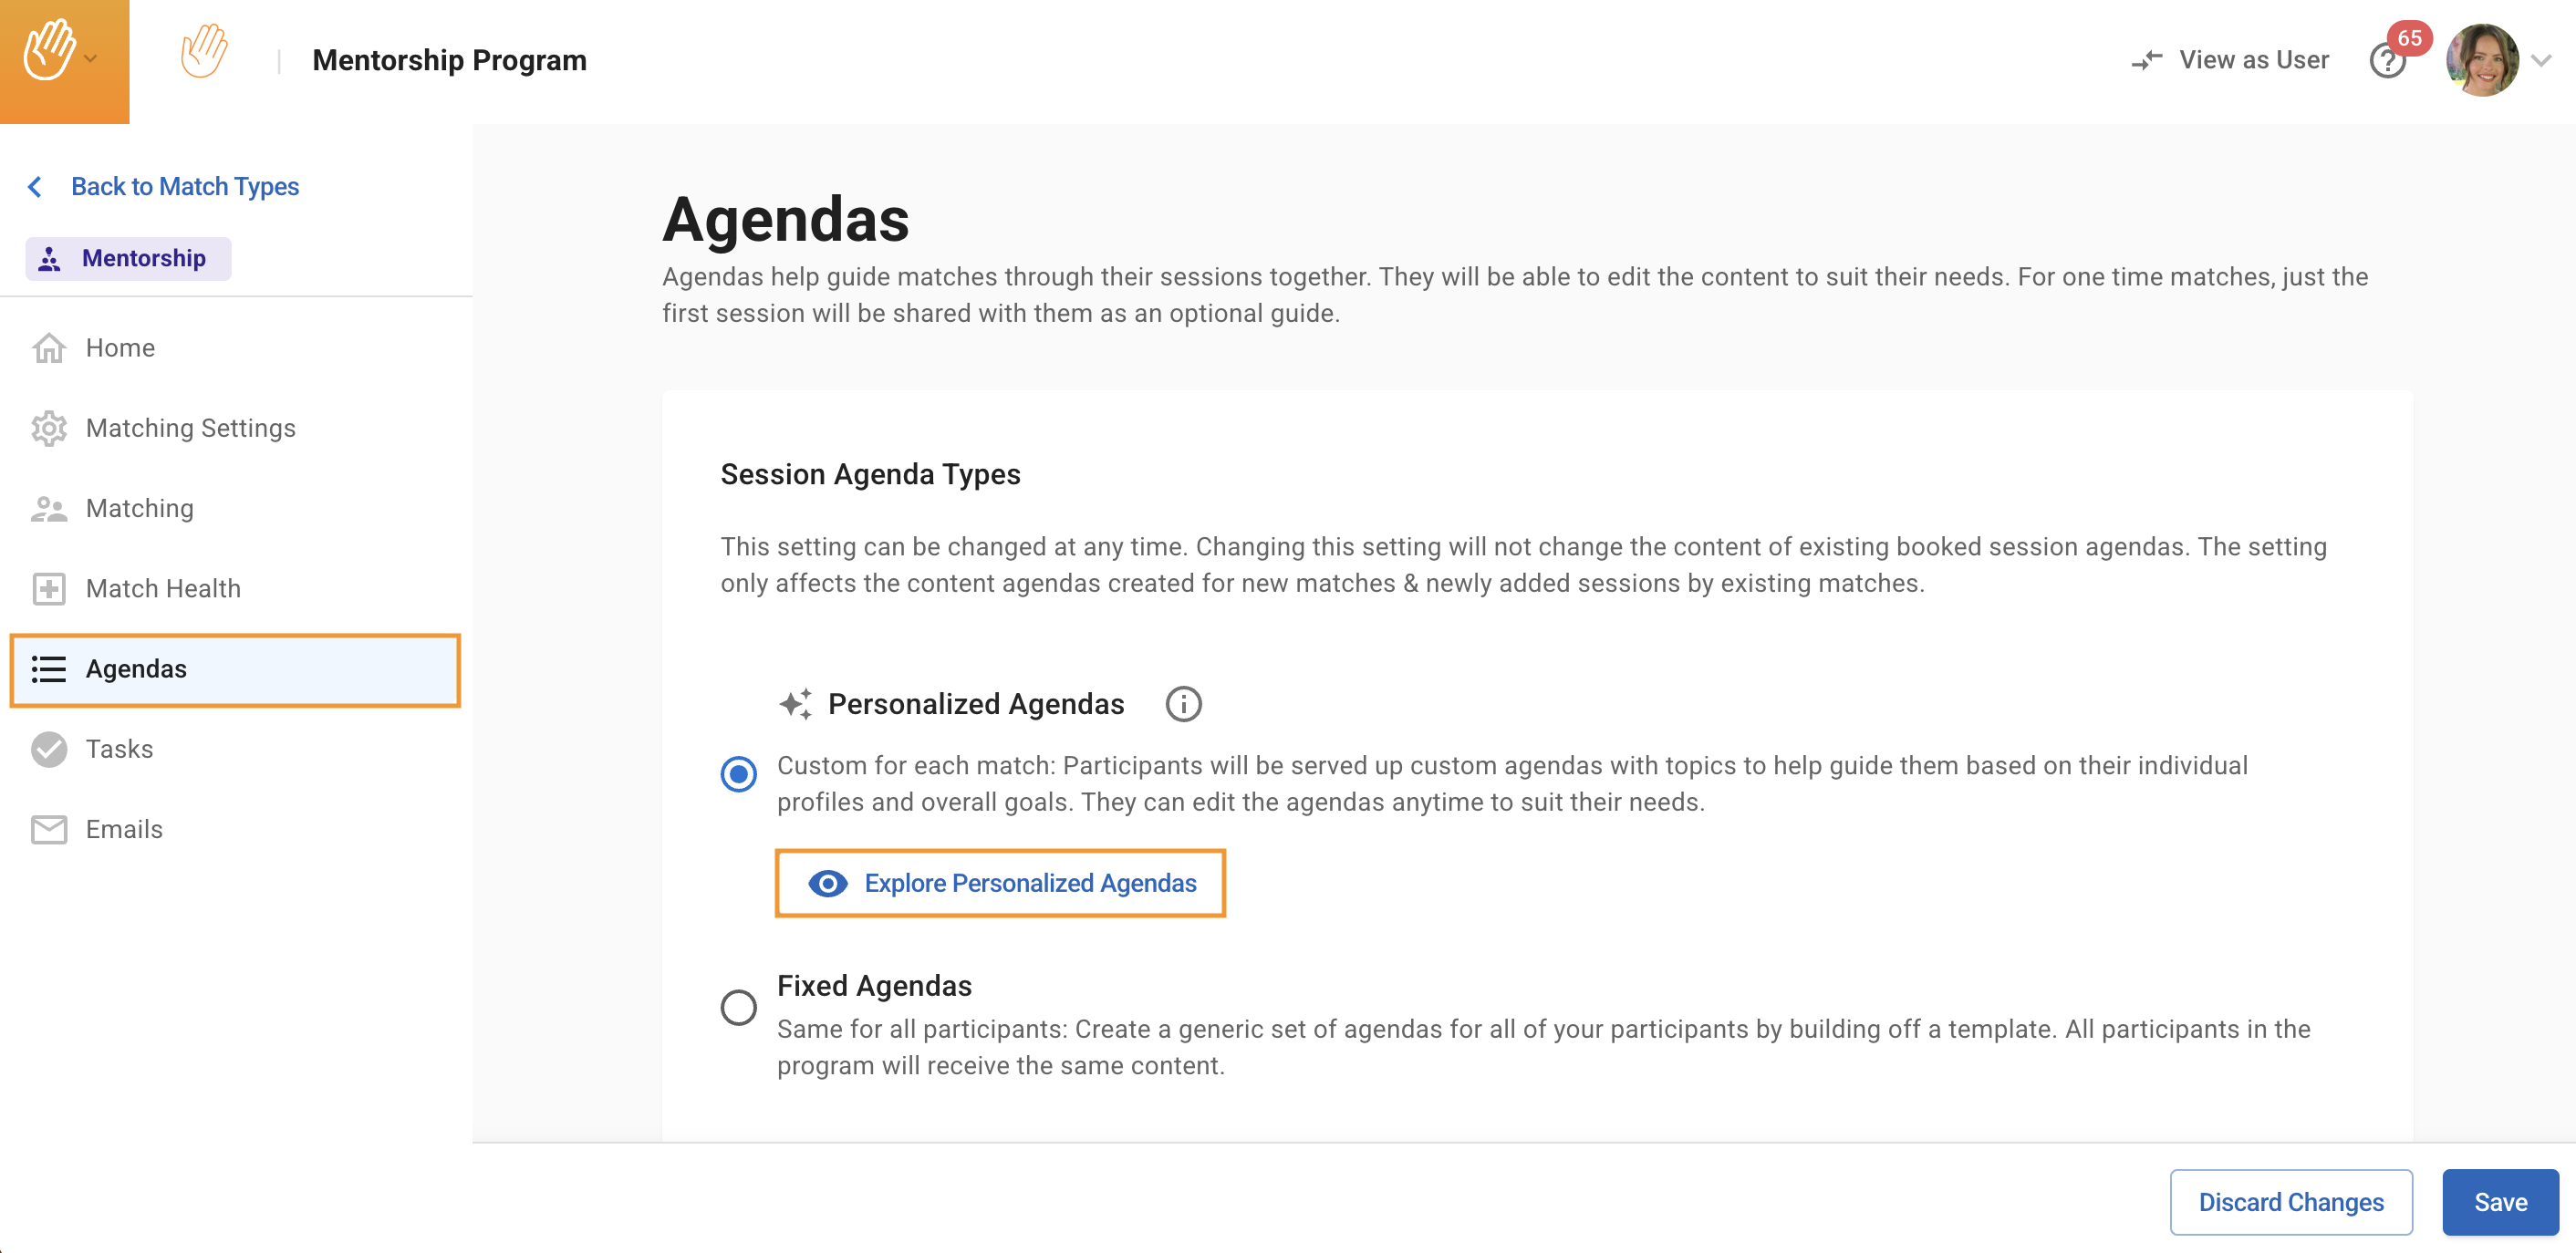Click the user profile photo
Screen dimensions: 2576x1253
point(2482,60)
